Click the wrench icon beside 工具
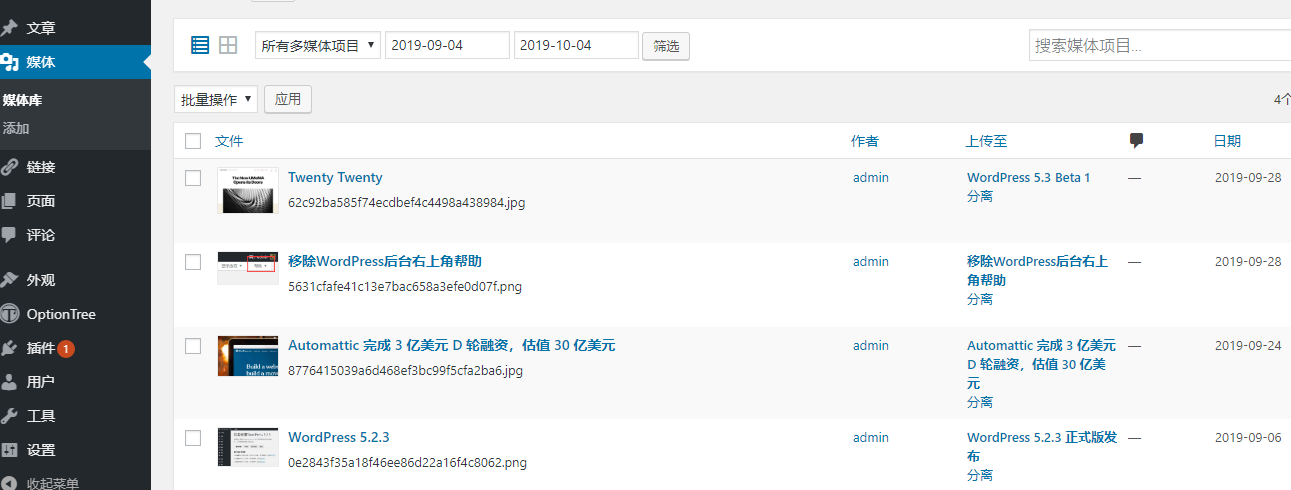 10,416
